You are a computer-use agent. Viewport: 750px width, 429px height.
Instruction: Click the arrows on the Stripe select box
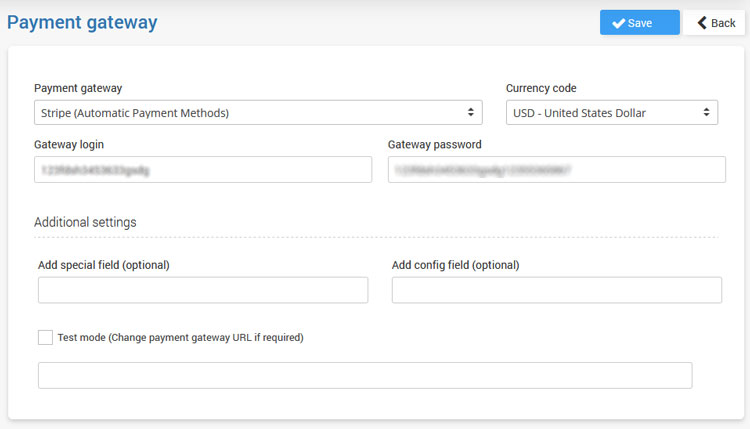click(x=471, y=113)
